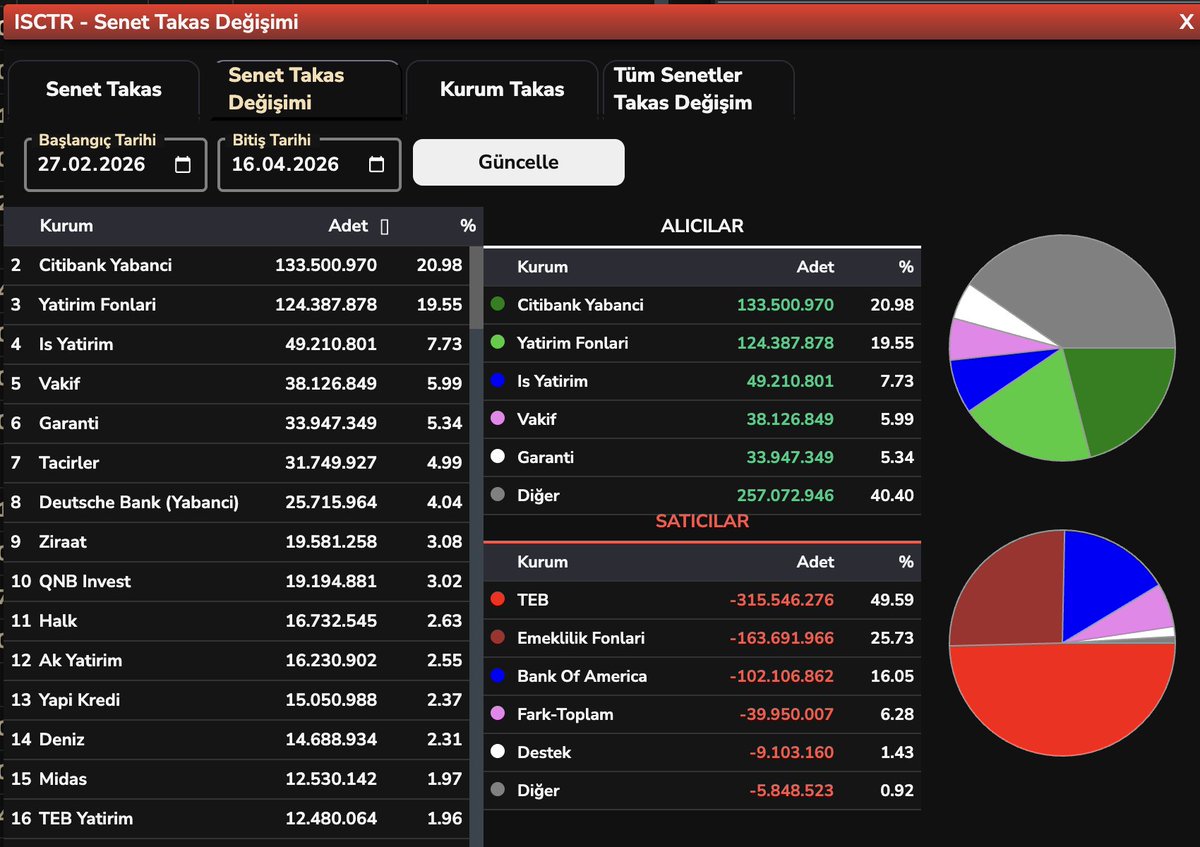Click the blue Bank Of America legend dot

[497, 676]
